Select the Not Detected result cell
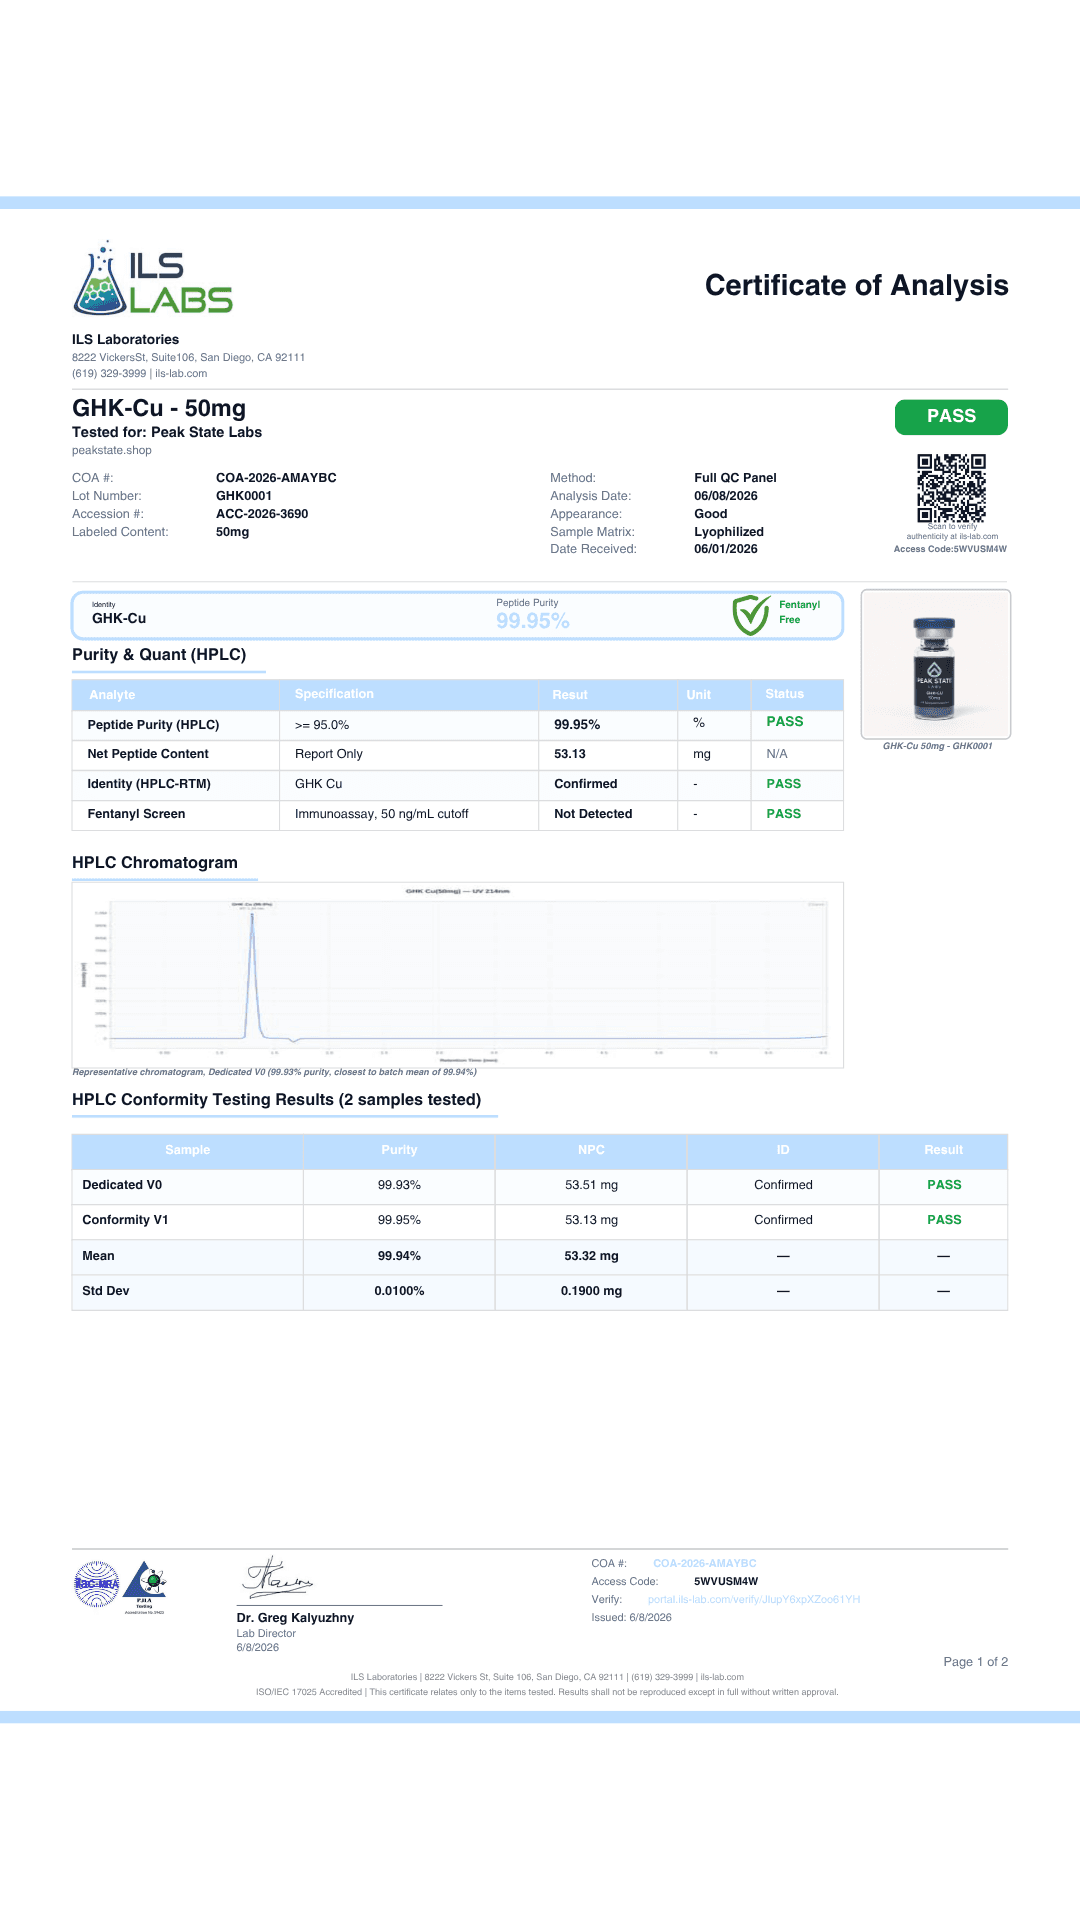 click(x=593, y=814)
